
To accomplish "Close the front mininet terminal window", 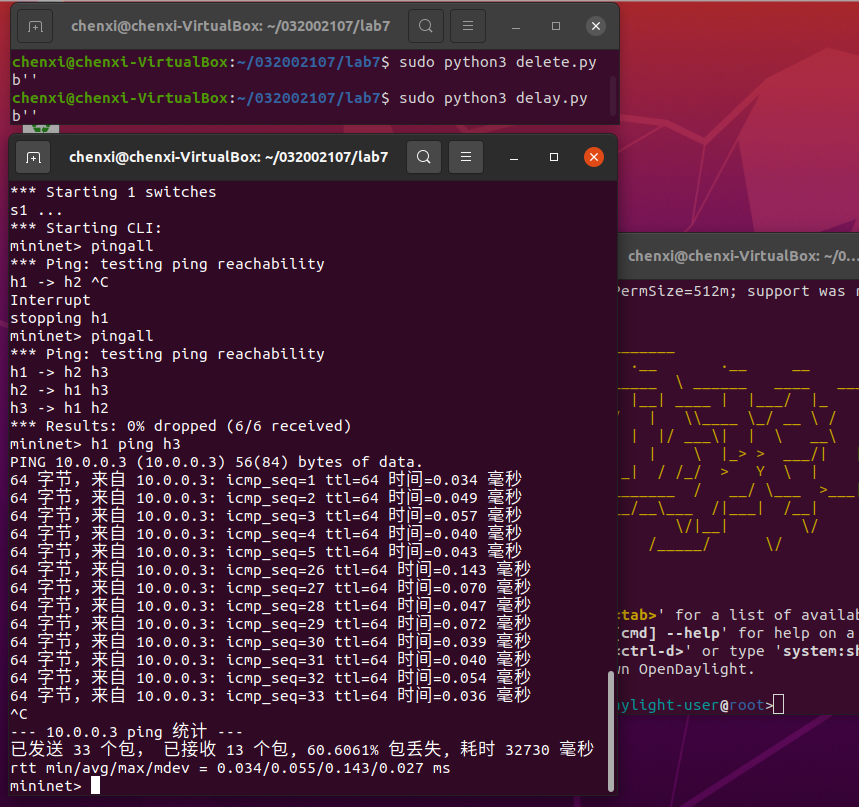I will (594, 158).
